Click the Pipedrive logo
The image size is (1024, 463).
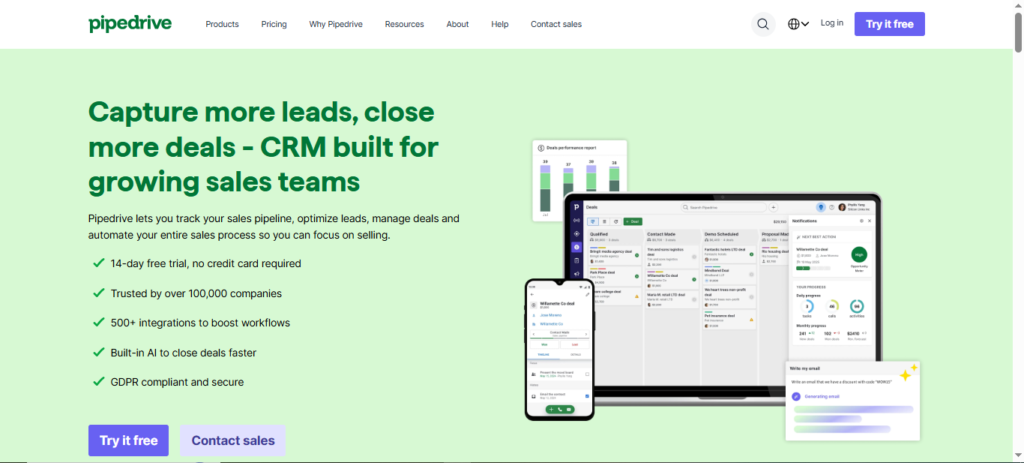click(x=128, y=24)
